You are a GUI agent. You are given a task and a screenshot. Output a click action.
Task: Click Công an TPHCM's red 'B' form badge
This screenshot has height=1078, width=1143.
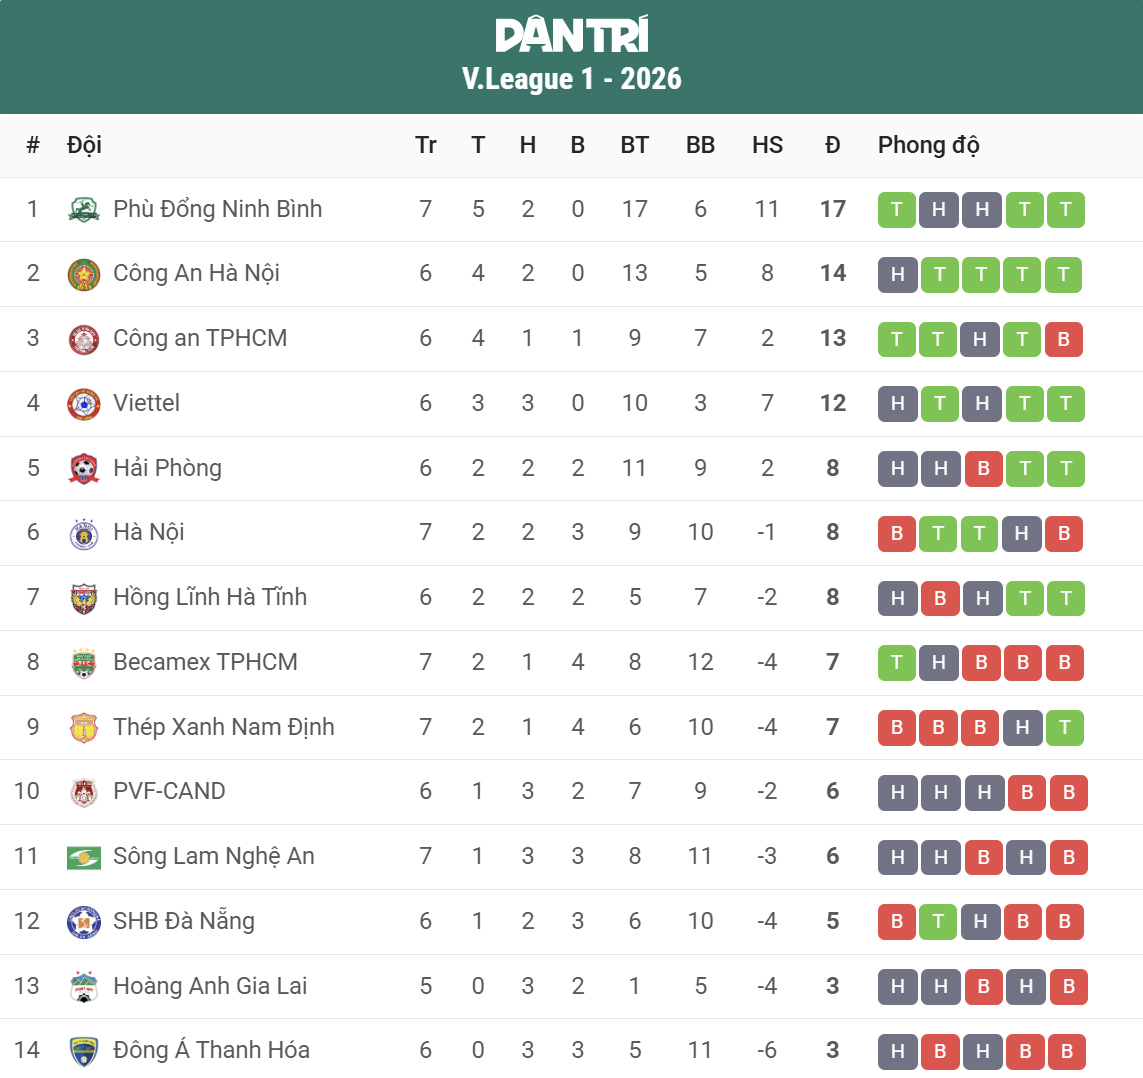(1064, 339)
